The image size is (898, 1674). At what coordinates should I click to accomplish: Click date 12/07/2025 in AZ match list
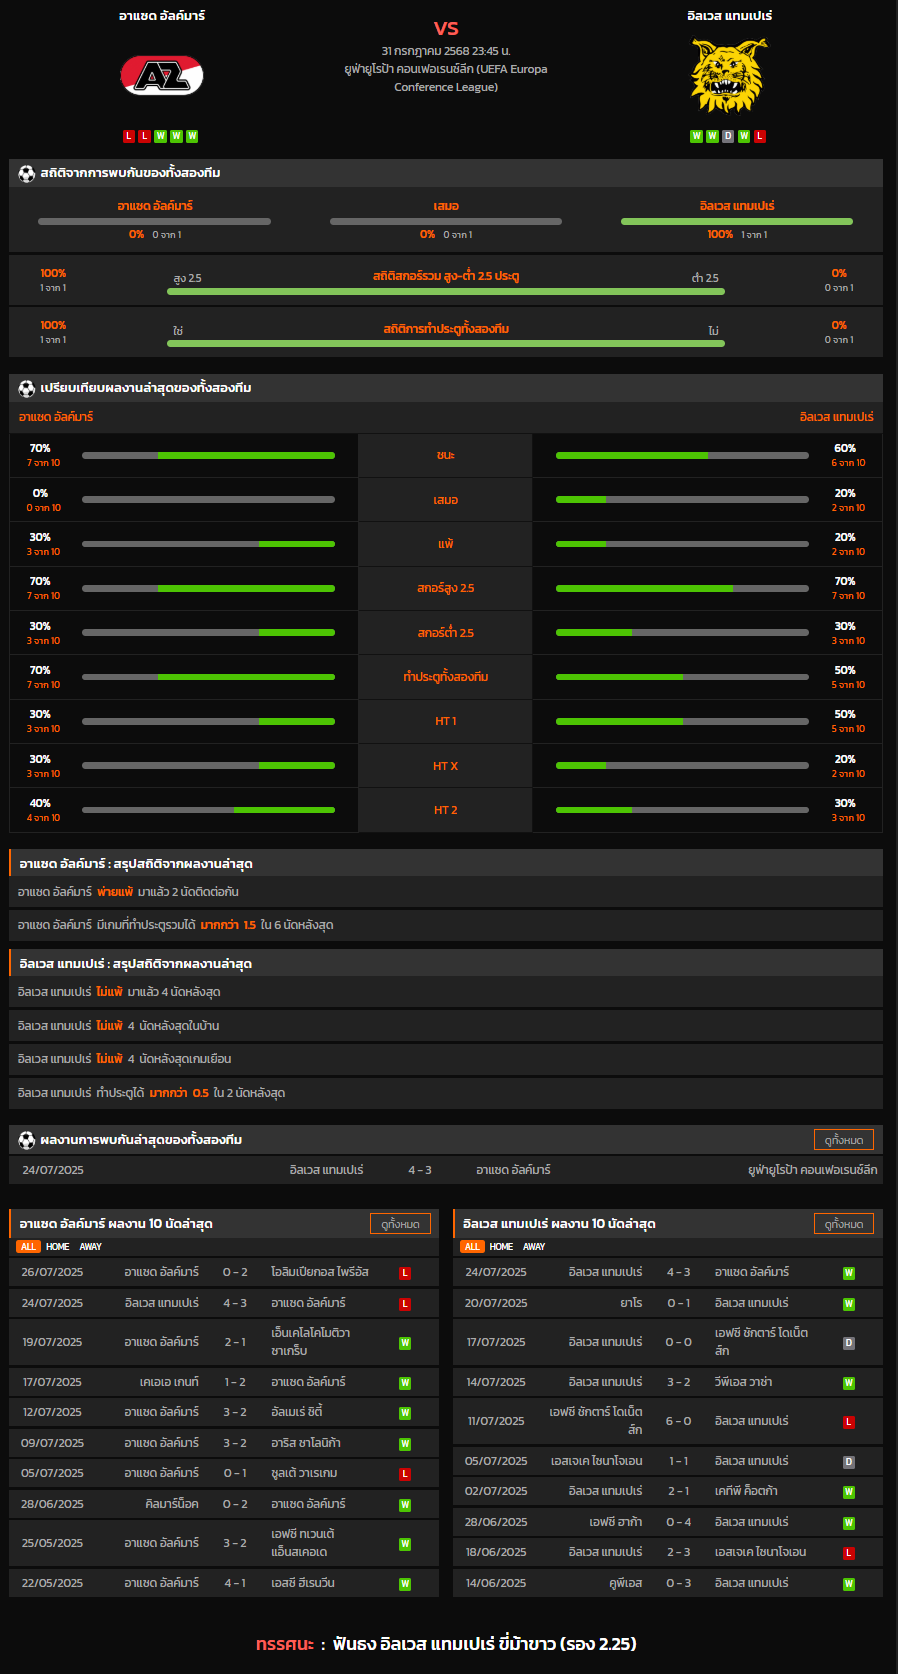[x=53, y=1413]
